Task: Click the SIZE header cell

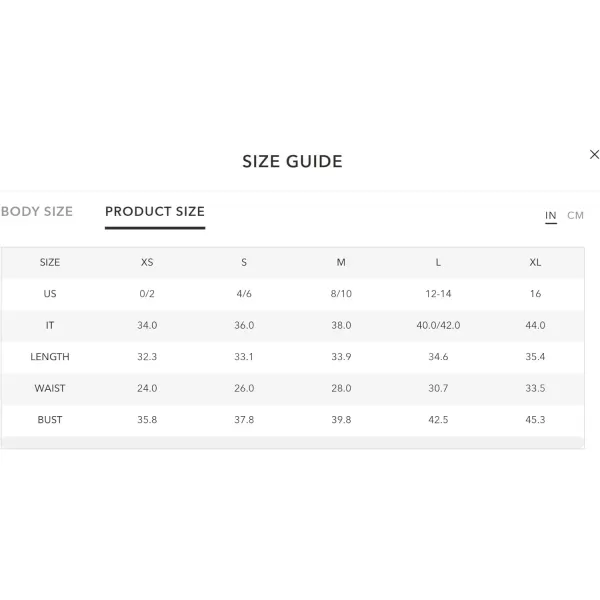Action: [x=50, y=262]
